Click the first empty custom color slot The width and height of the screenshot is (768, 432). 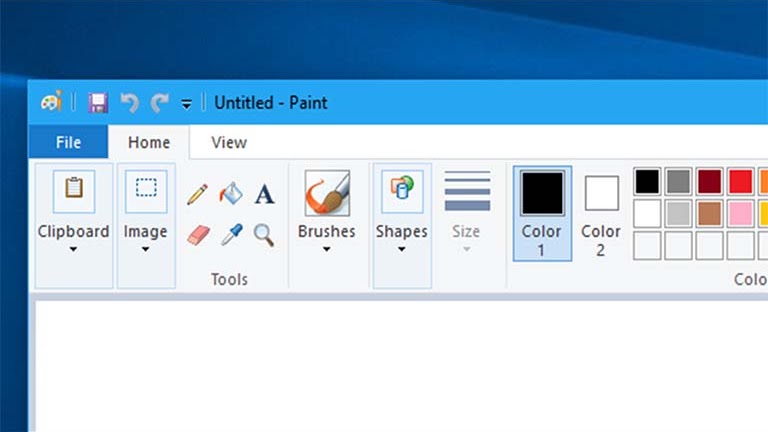(x=647, y=246)
